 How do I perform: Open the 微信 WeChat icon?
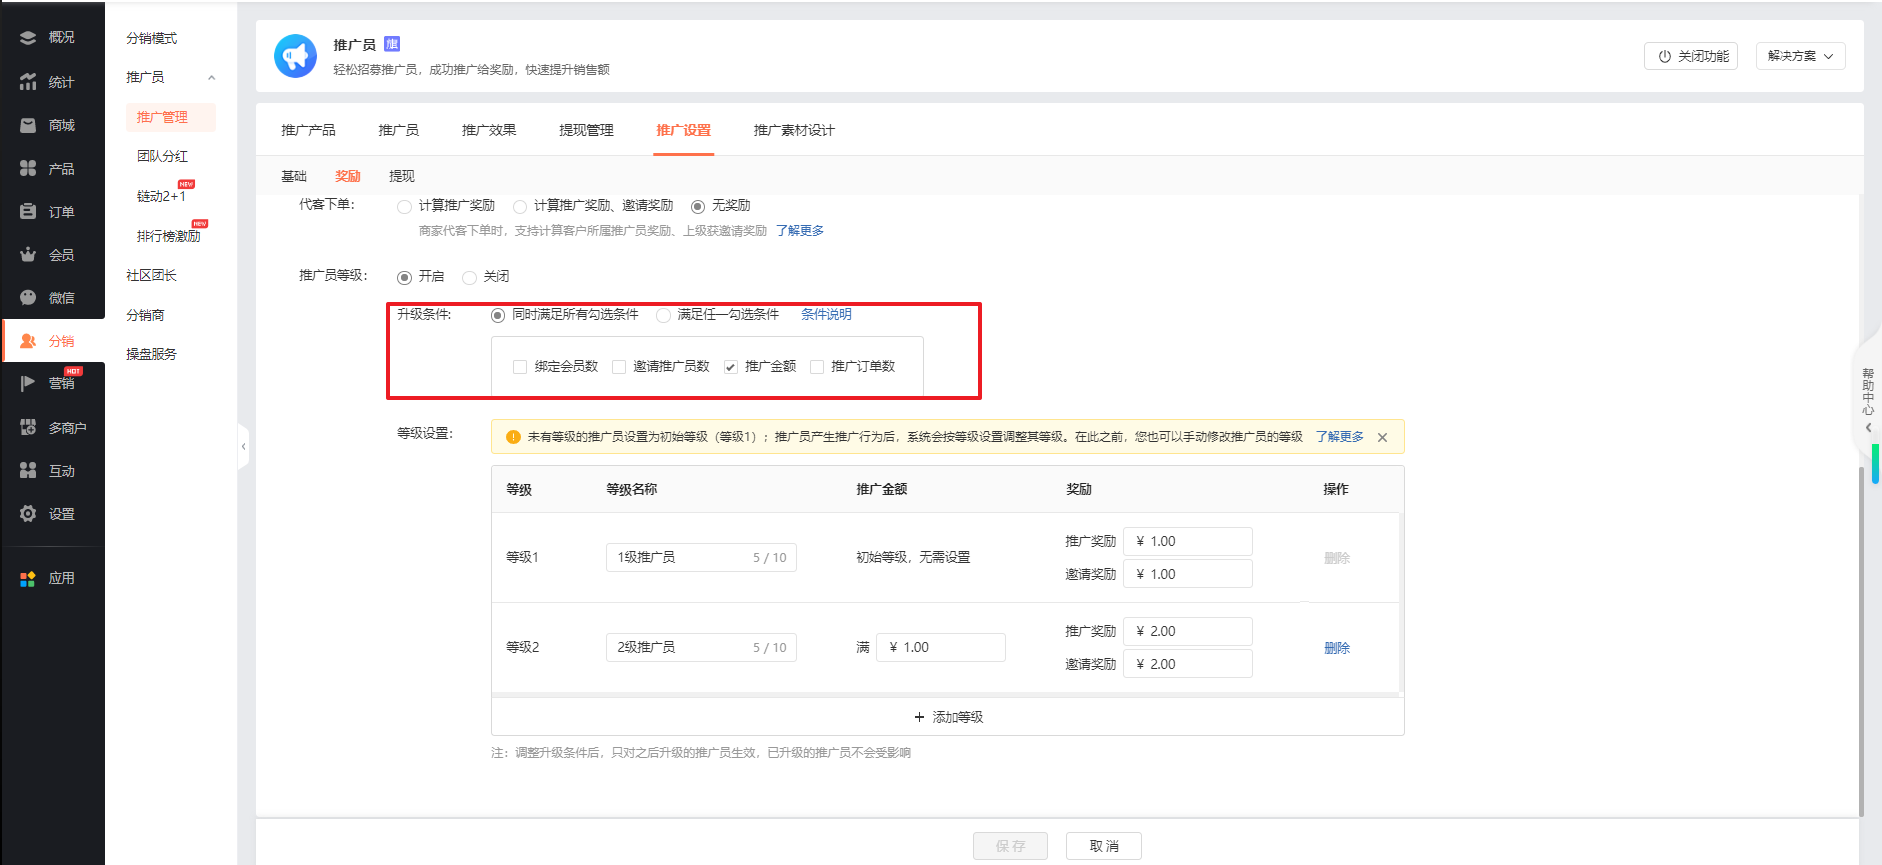pos(28,297)
